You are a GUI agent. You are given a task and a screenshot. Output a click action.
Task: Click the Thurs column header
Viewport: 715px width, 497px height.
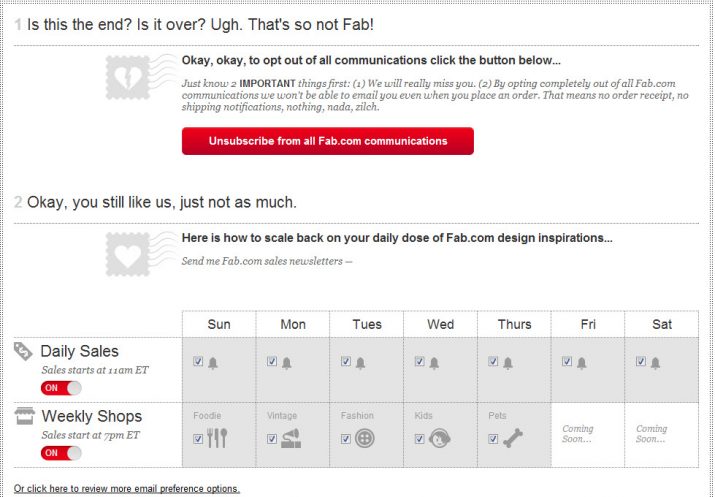514,324
